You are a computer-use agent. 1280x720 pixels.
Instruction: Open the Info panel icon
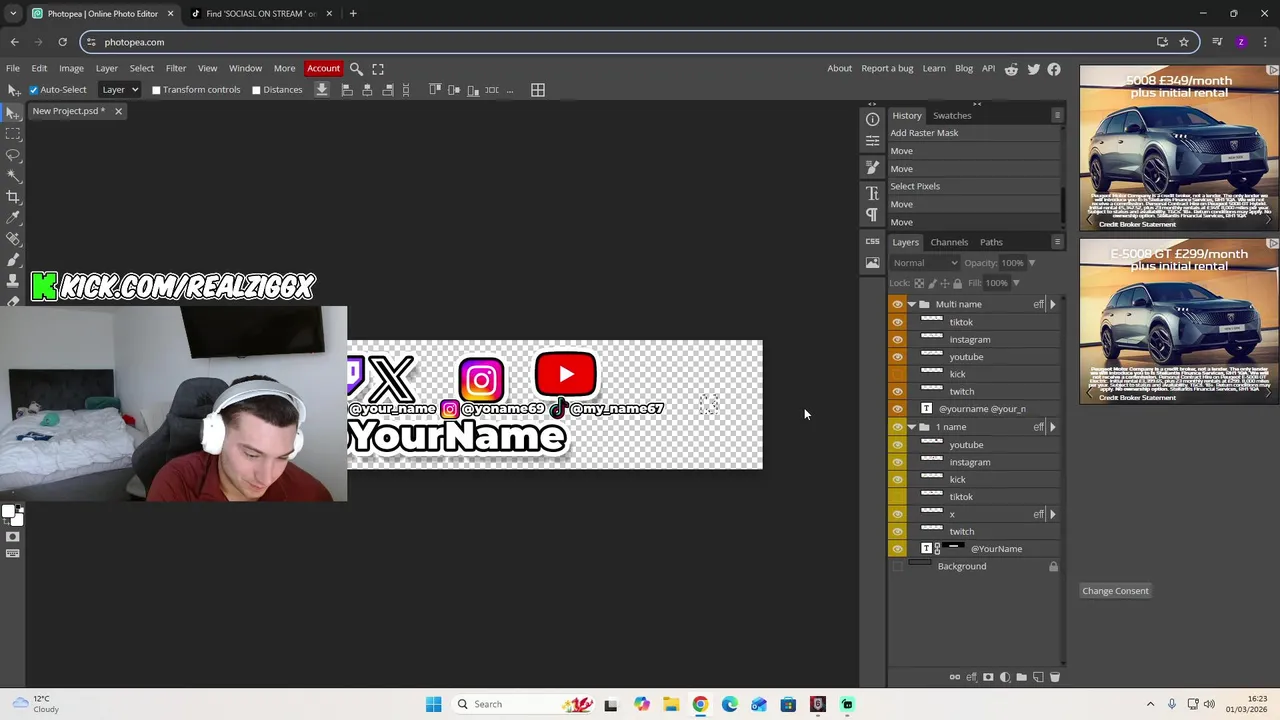coord(872,119)
